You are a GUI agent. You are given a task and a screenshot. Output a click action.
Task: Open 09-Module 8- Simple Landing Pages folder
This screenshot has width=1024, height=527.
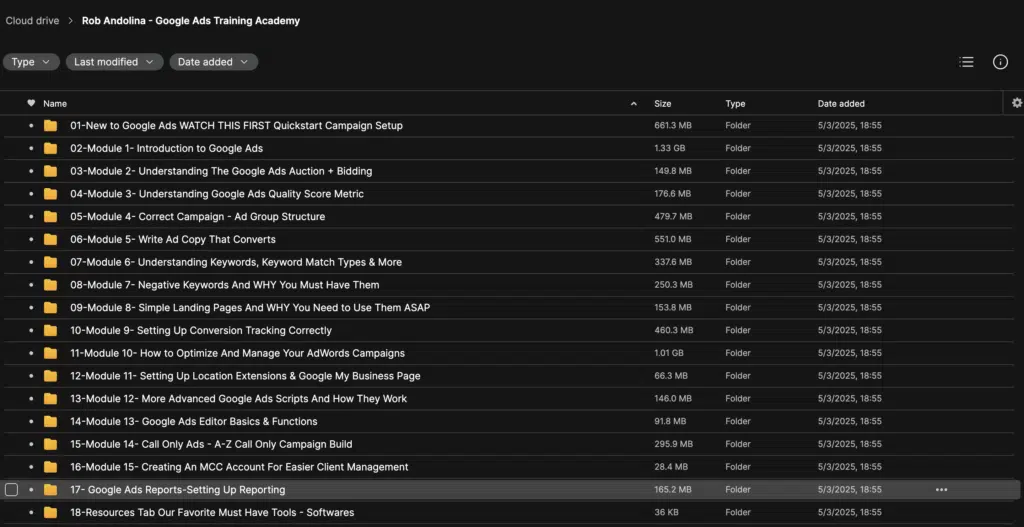coord(250,308)
